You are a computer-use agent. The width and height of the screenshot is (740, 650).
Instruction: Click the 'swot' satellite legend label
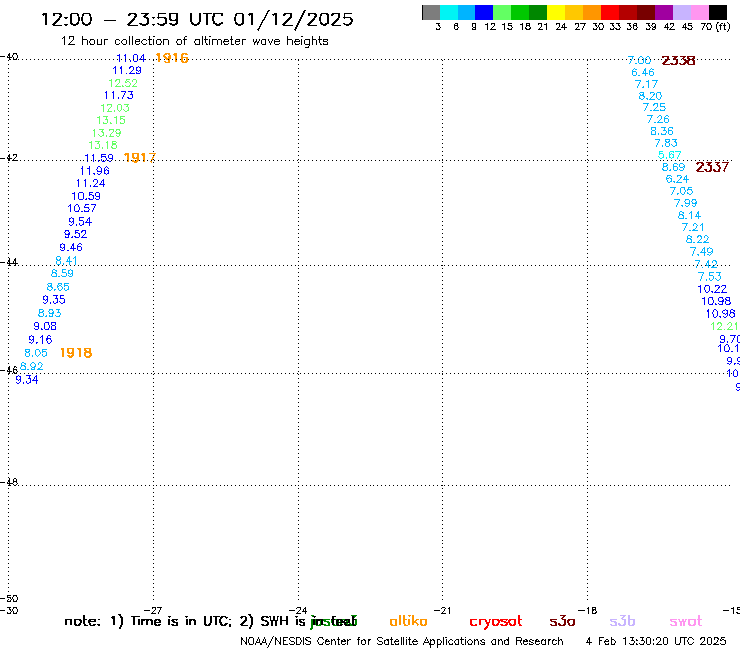pos(686,621)
